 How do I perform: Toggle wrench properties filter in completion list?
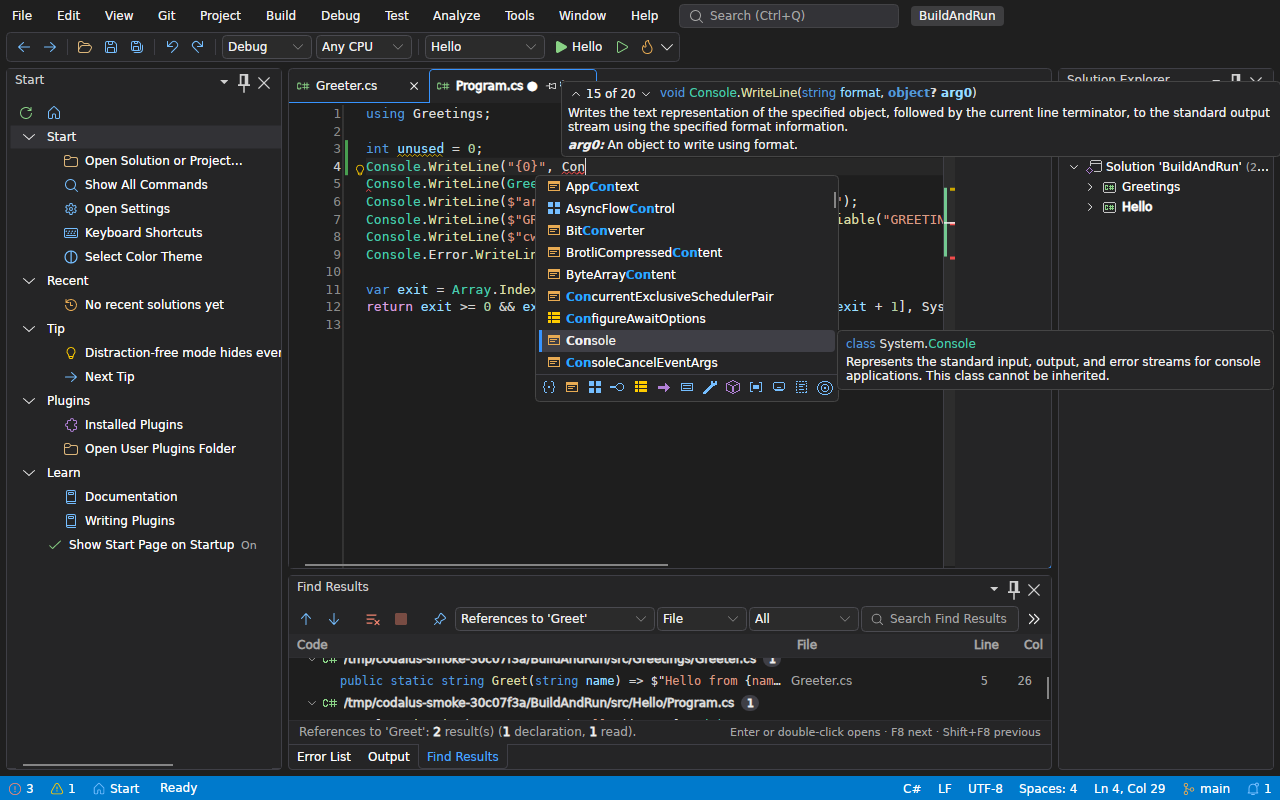click(710, 387)
